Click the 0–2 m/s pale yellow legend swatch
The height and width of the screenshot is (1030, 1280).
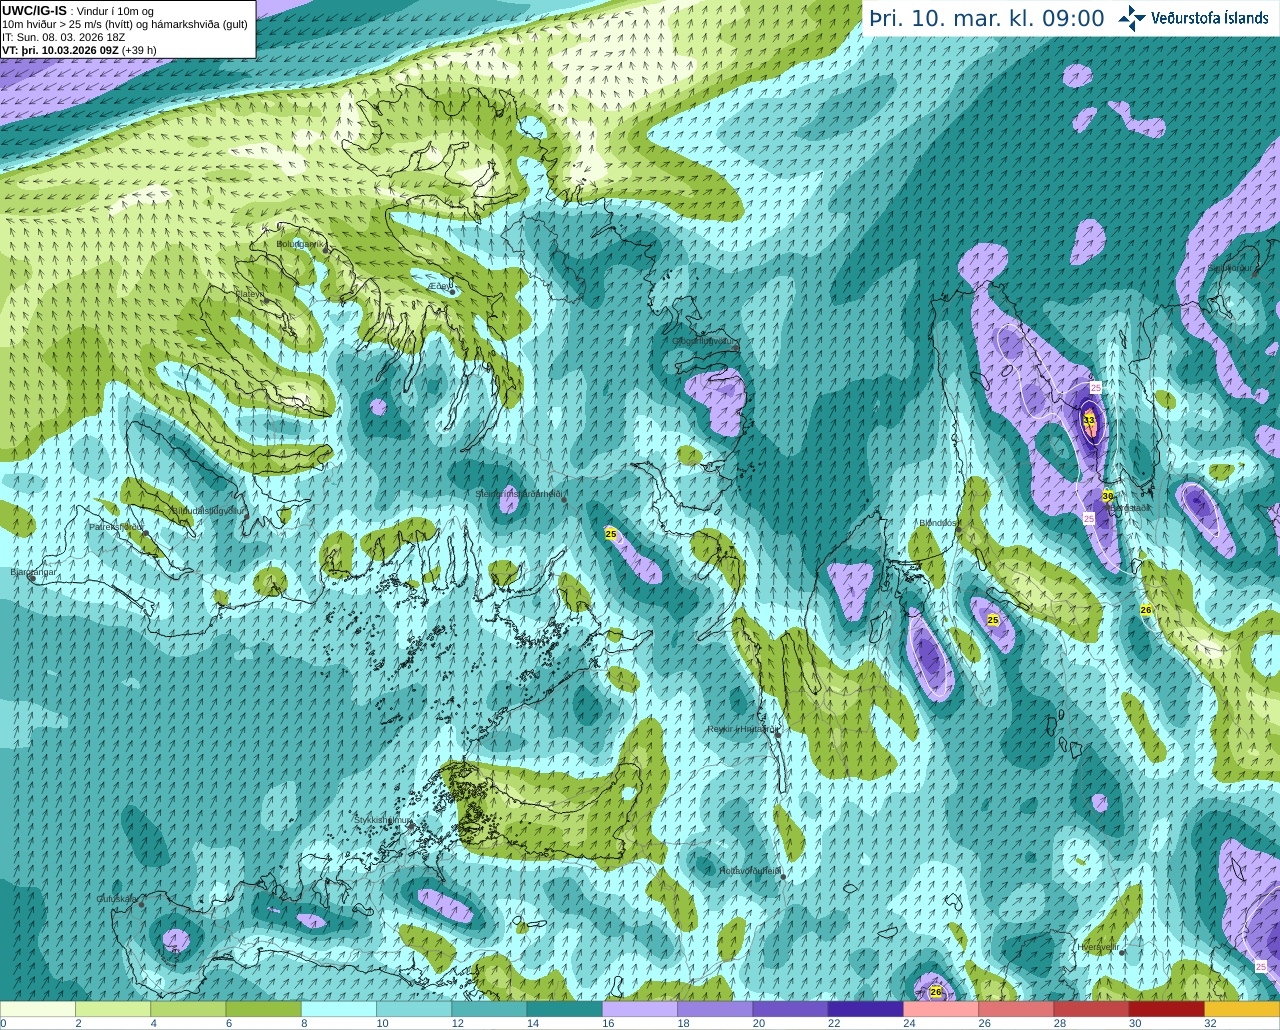click(38, 1009)
